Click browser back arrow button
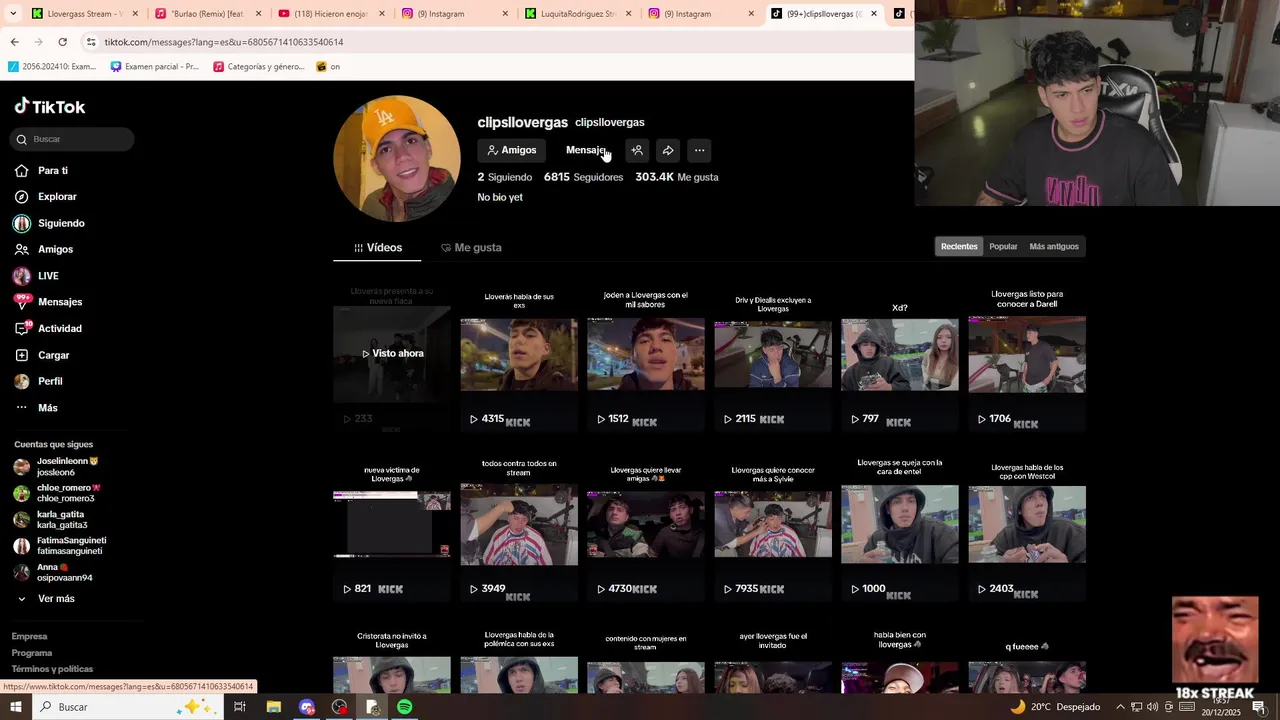The height and width of the screenshot is (720, 1280). tap(14, 42)
